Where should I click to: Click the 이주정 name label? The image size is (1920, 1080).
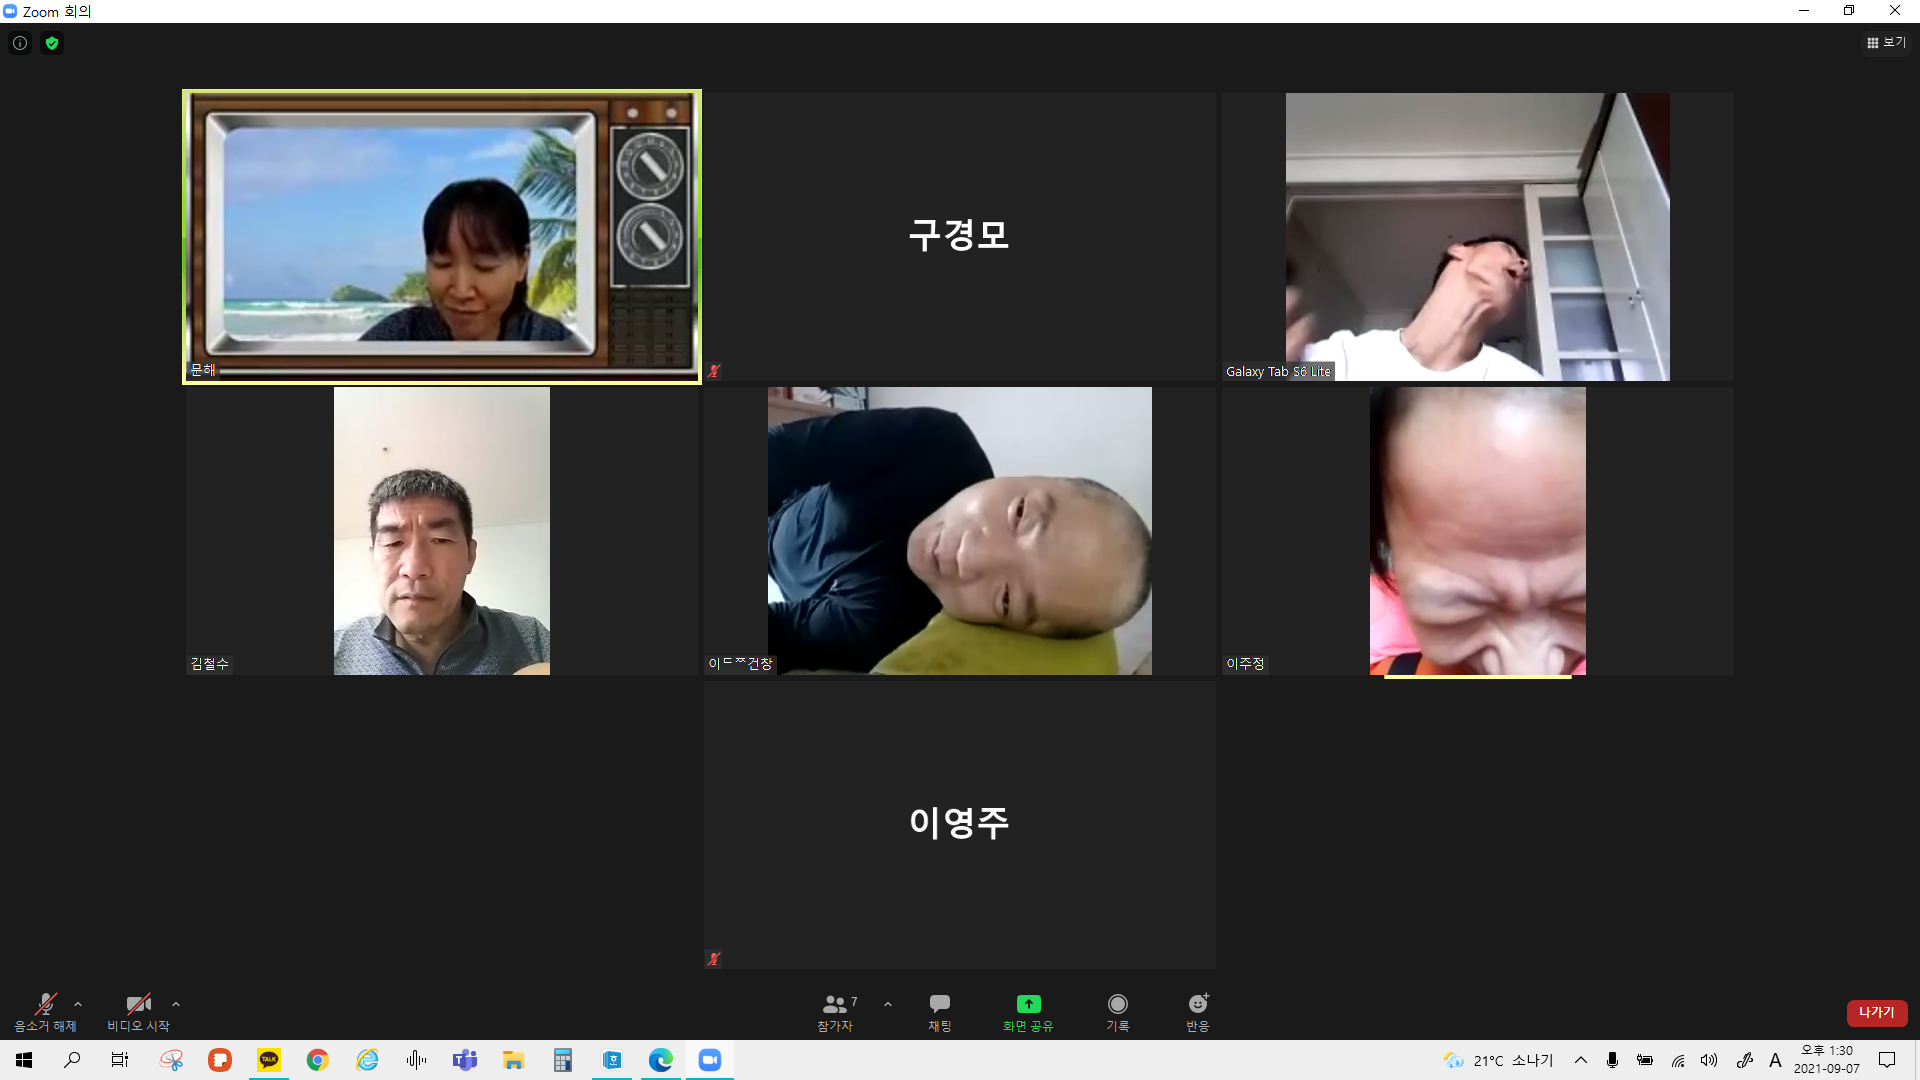click(1246, 664)
